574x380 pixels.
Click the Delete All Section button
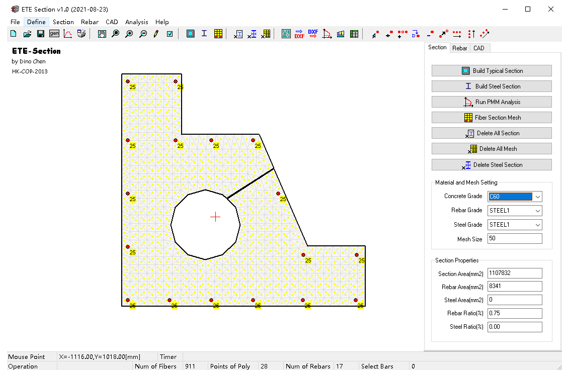491,133
